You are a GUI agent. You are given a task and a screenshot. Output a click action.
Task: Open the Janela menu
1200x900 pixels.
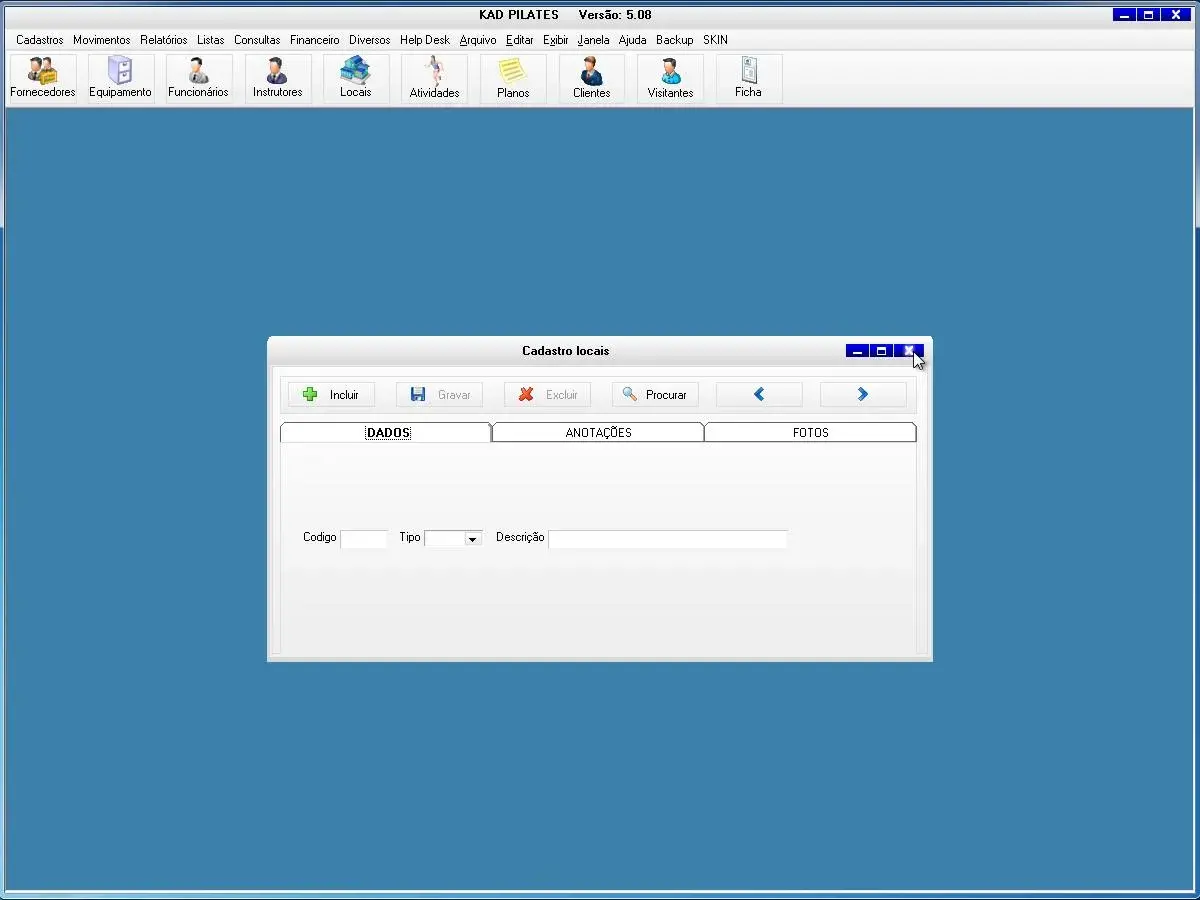tap(594, 40)
